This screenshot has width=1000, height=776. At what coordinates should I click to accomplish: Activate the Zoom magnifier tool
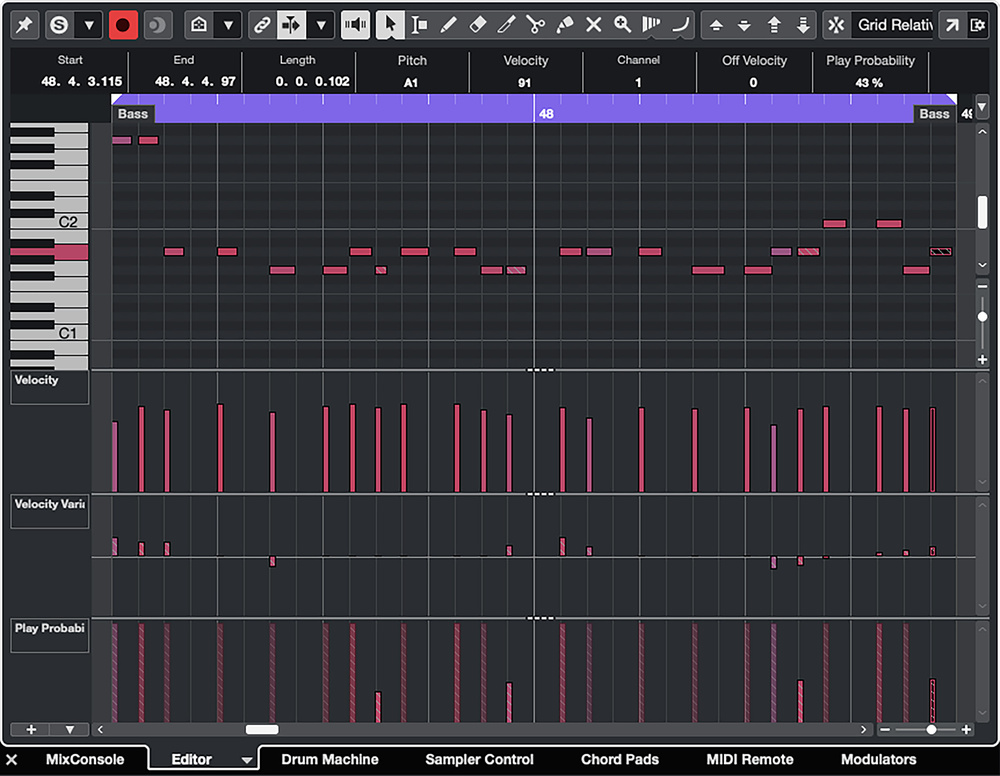tap(623, 24)
